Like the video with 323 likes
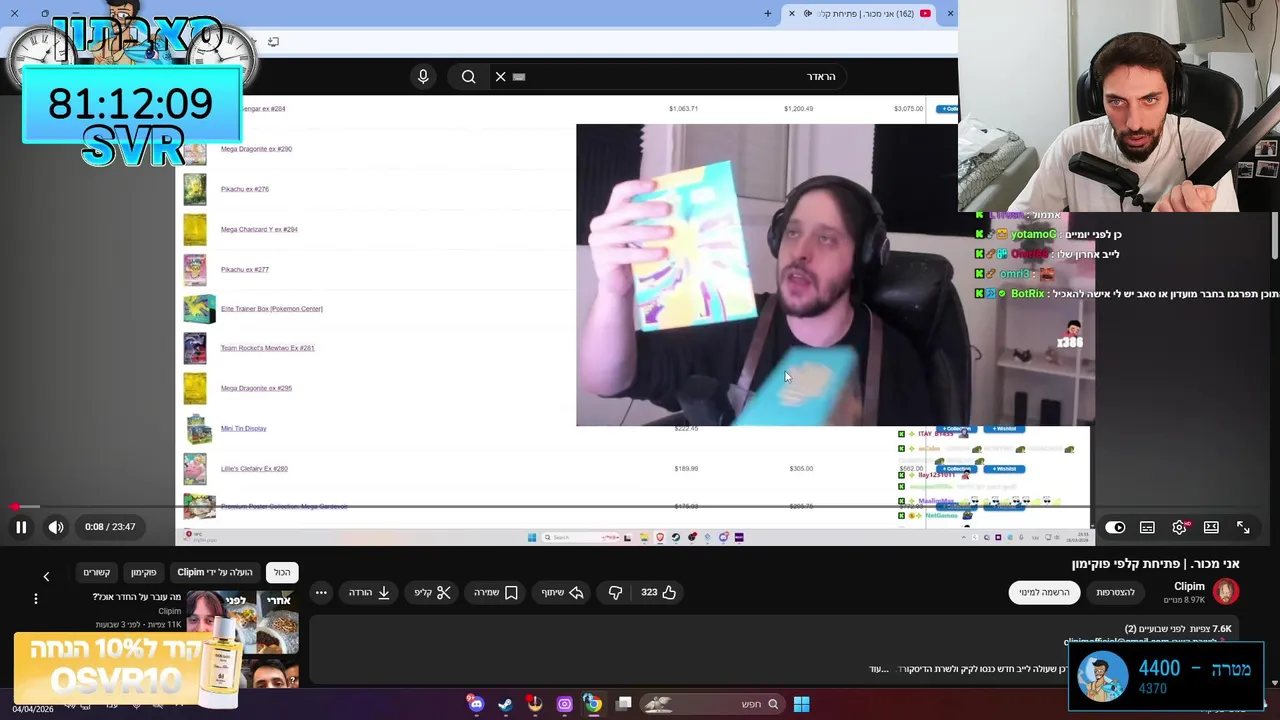The image size is (1280, 720). point(659,592)
